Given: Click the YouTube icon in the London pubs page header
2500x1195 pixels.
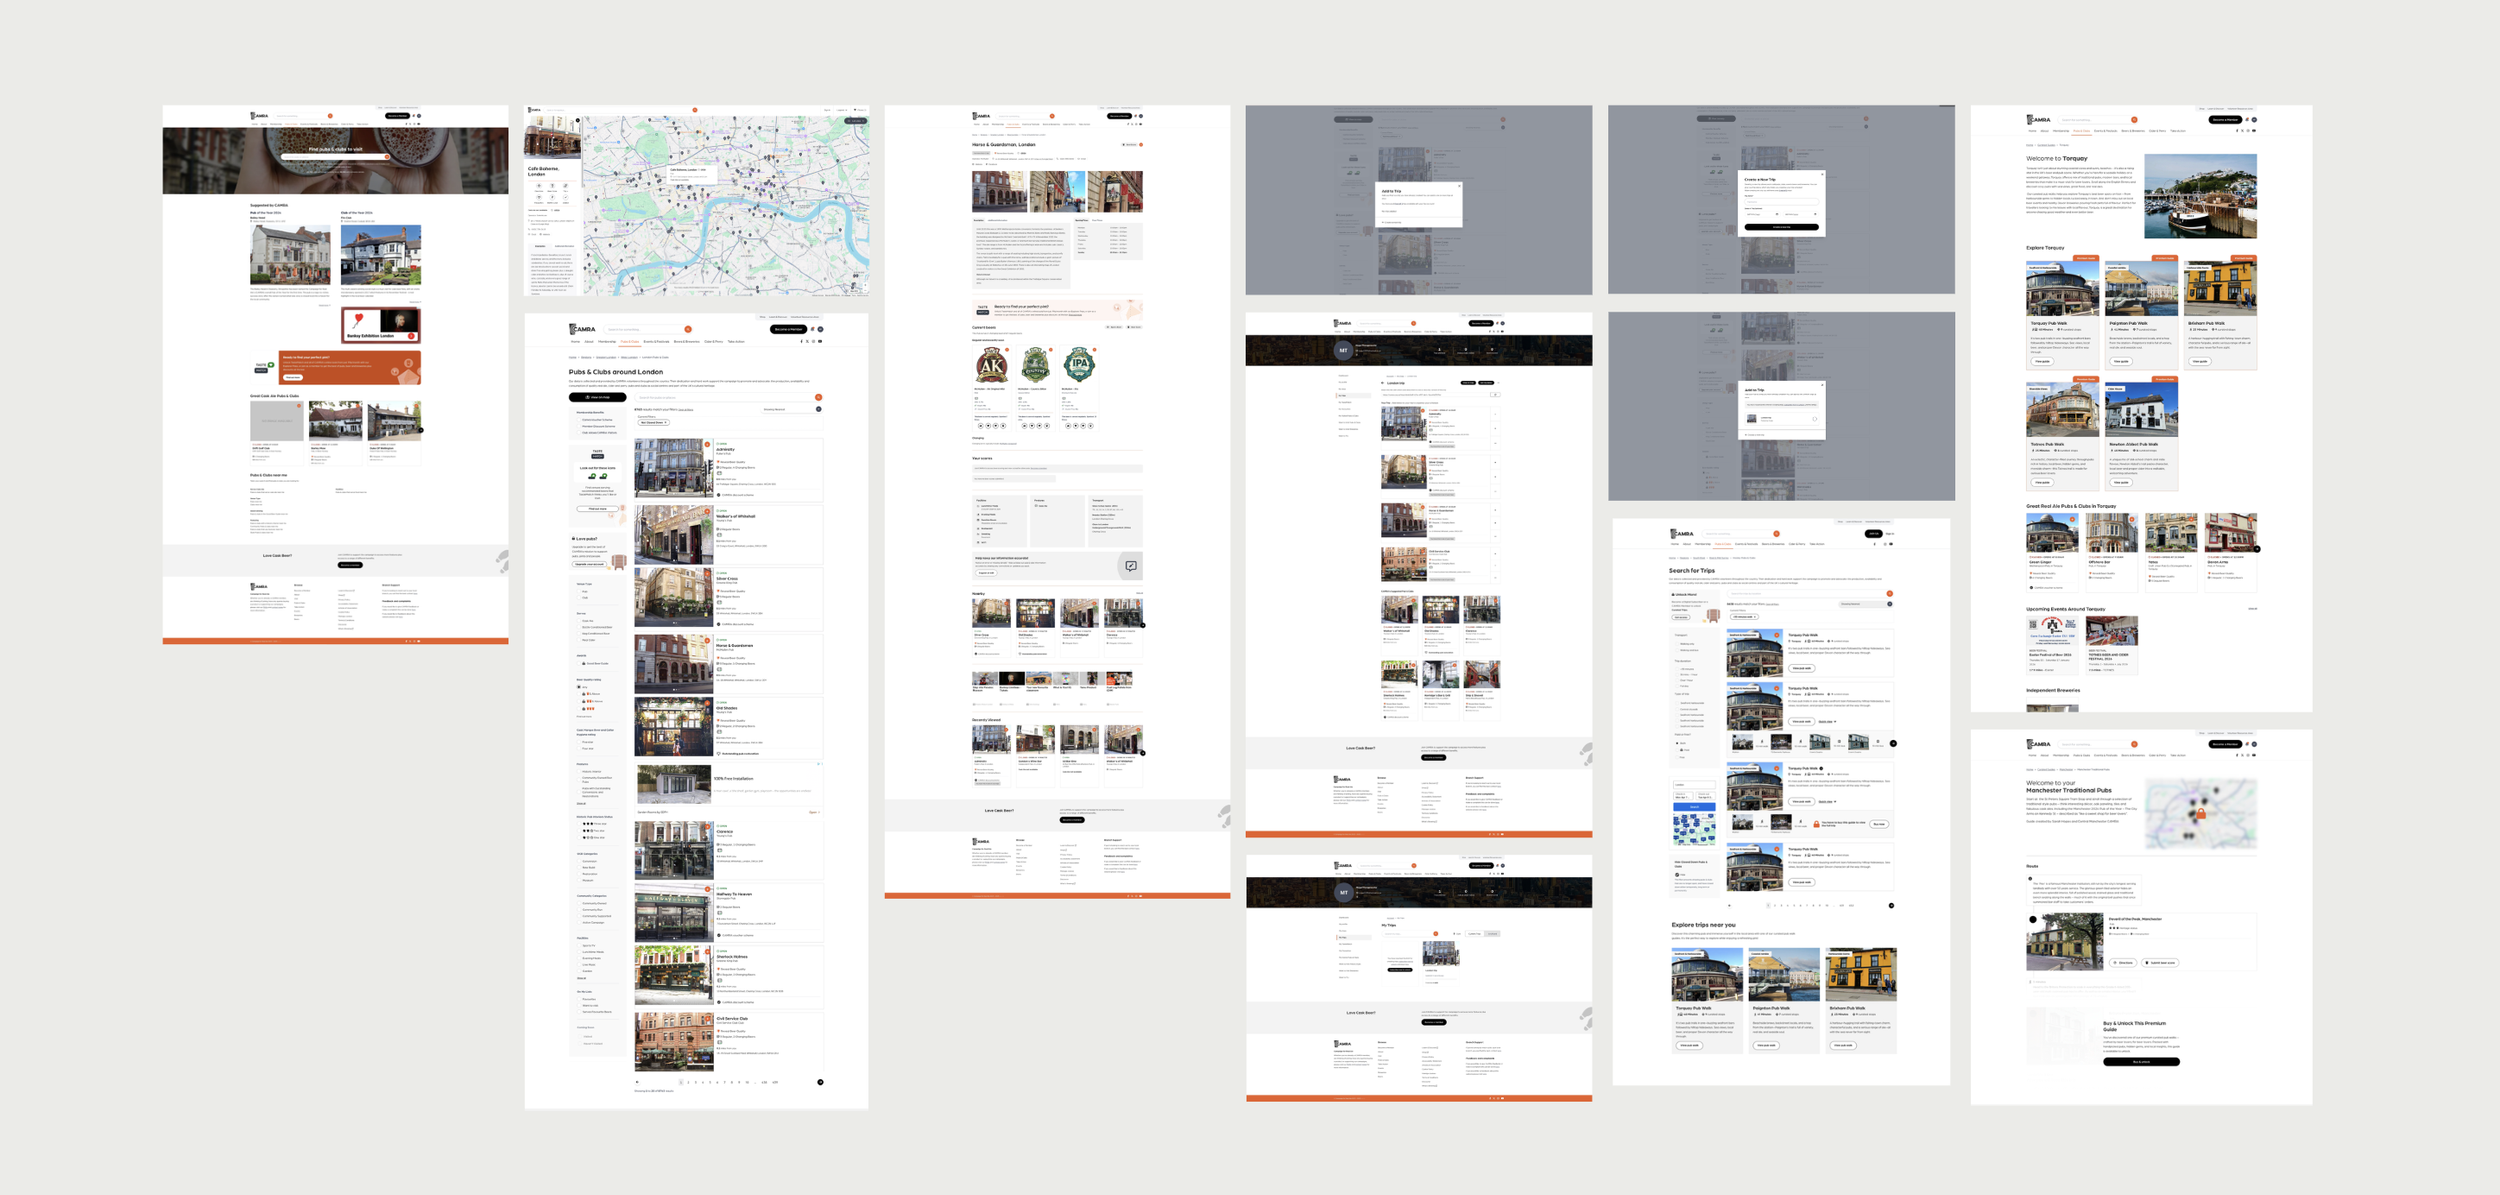Looking at the screenshot, I should (820, 341).
